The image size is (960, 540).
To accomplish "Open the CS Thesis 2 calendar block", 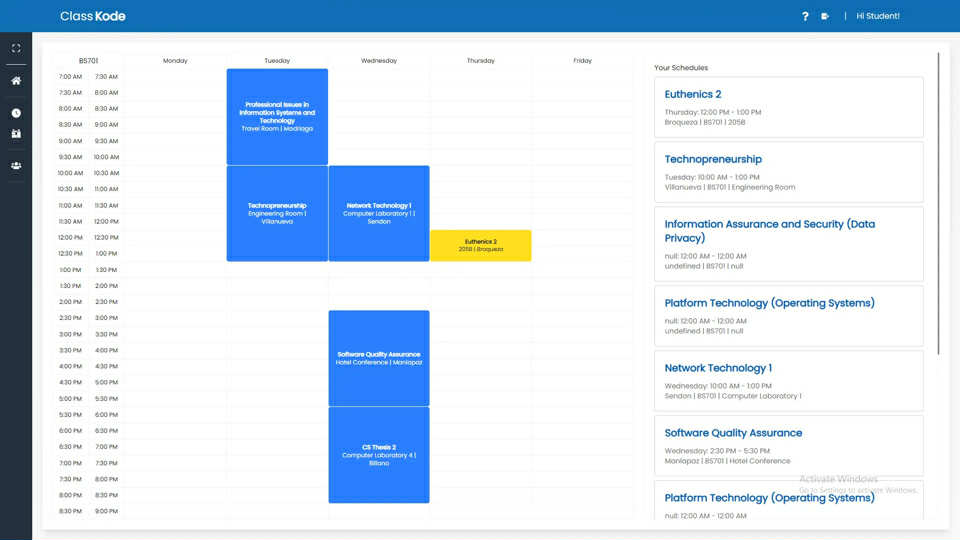I will [378, 455].
